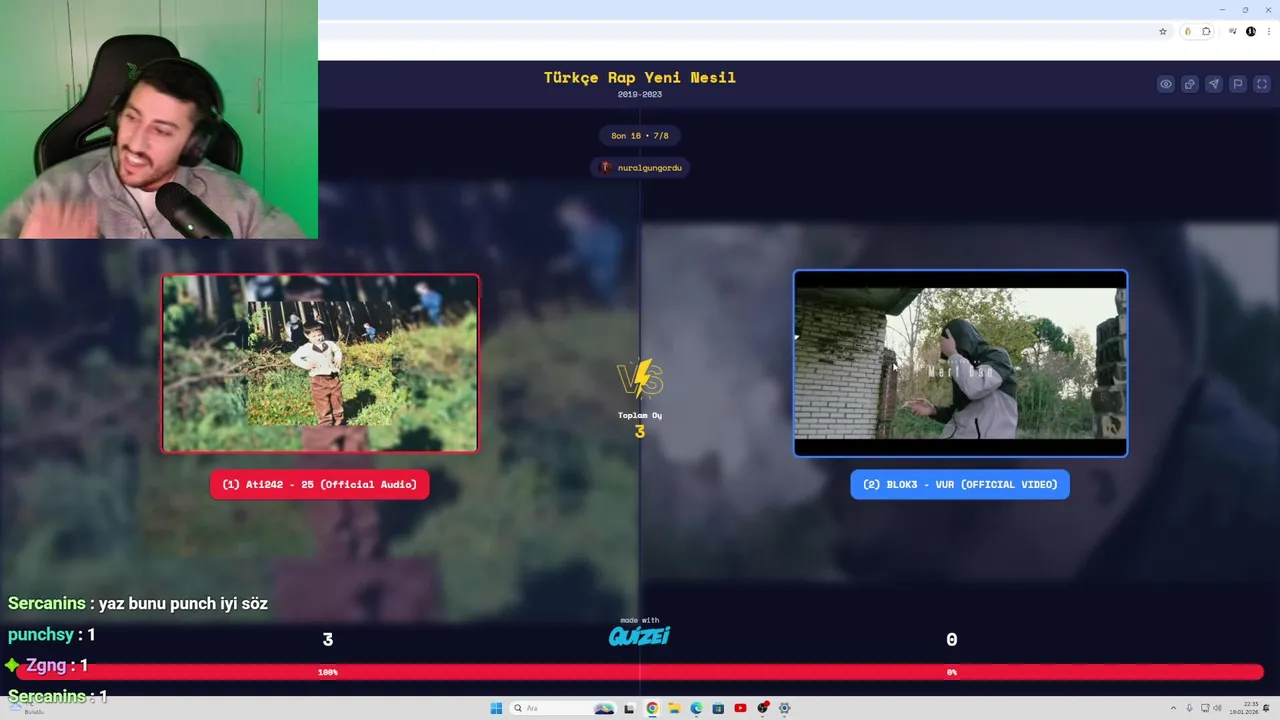
Task: Click the right vote count 0
Action: (x=952, y=640)
